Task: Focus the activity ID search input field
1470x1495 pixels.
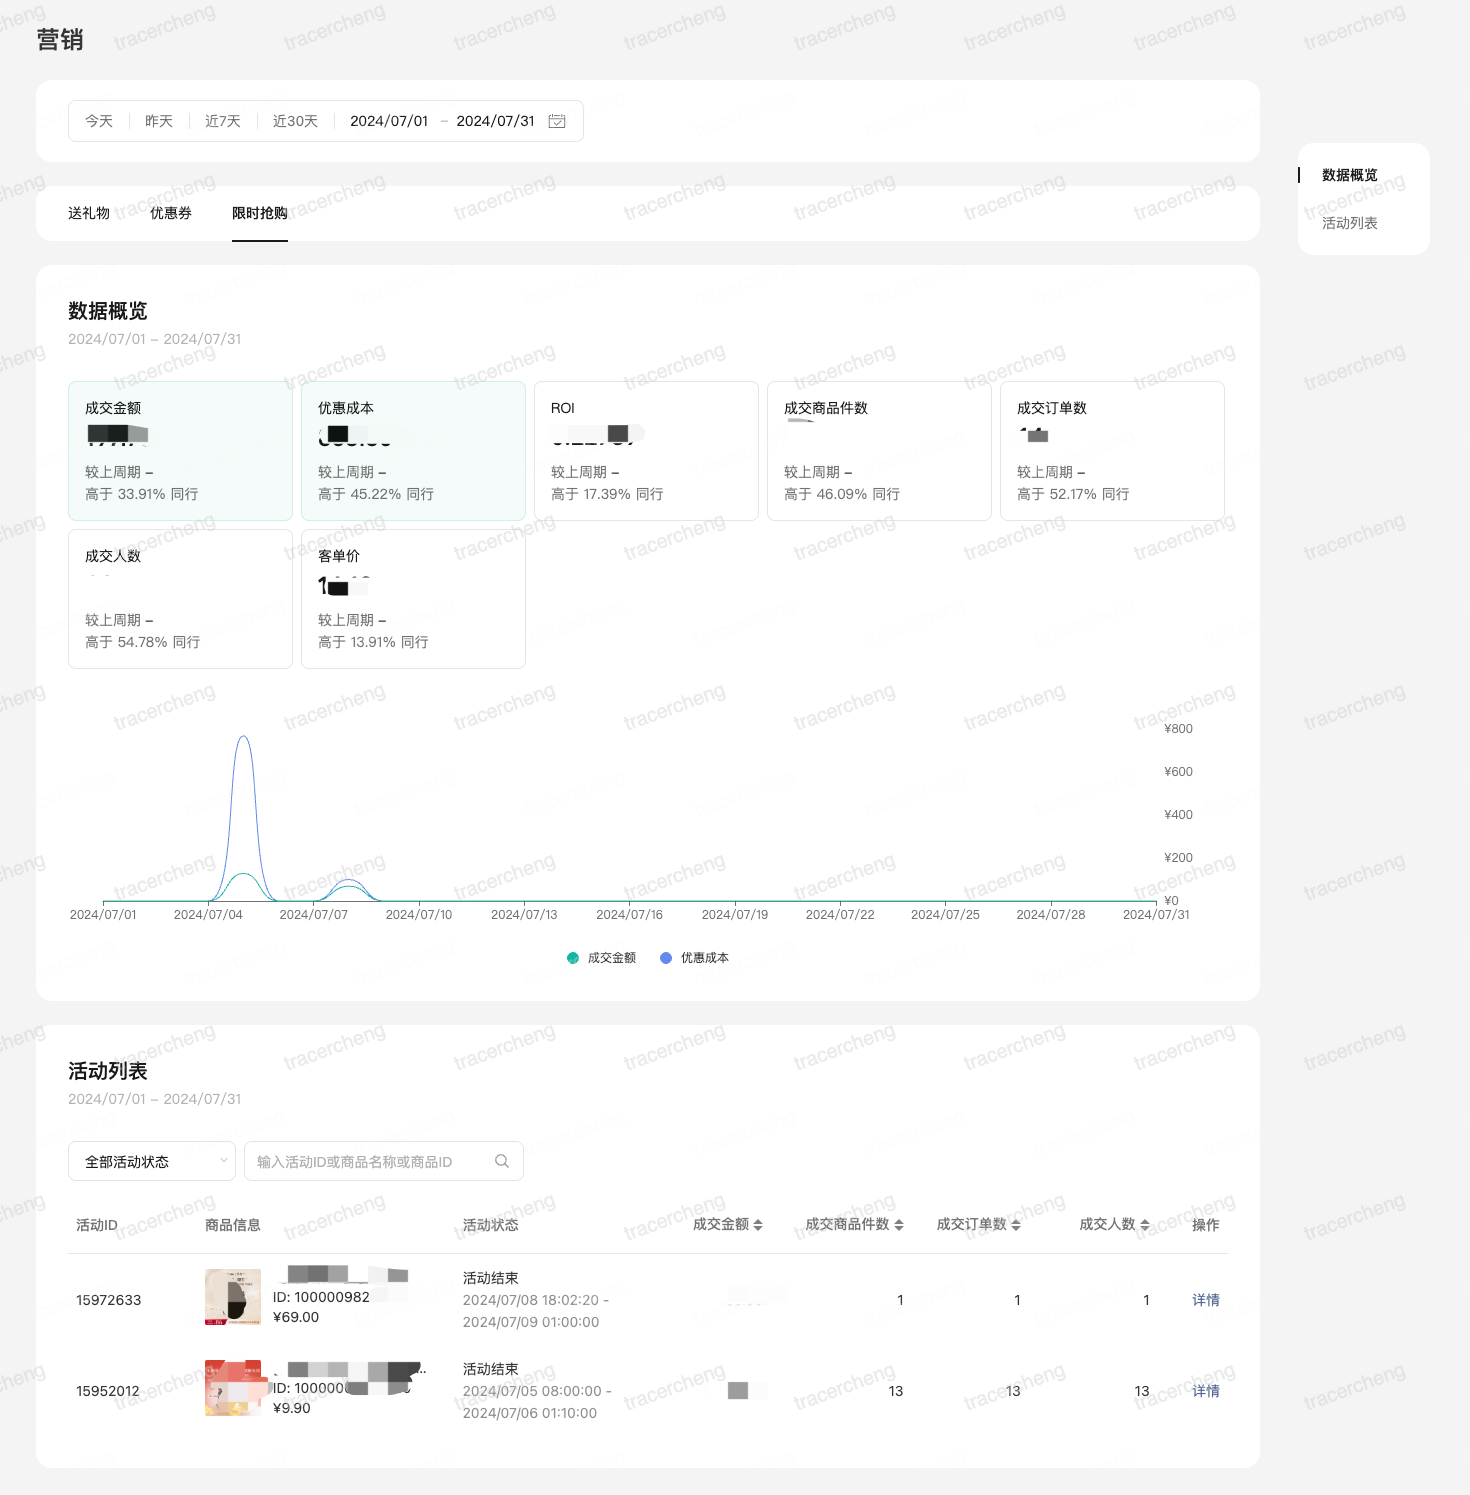Action: coord(370,1161)
